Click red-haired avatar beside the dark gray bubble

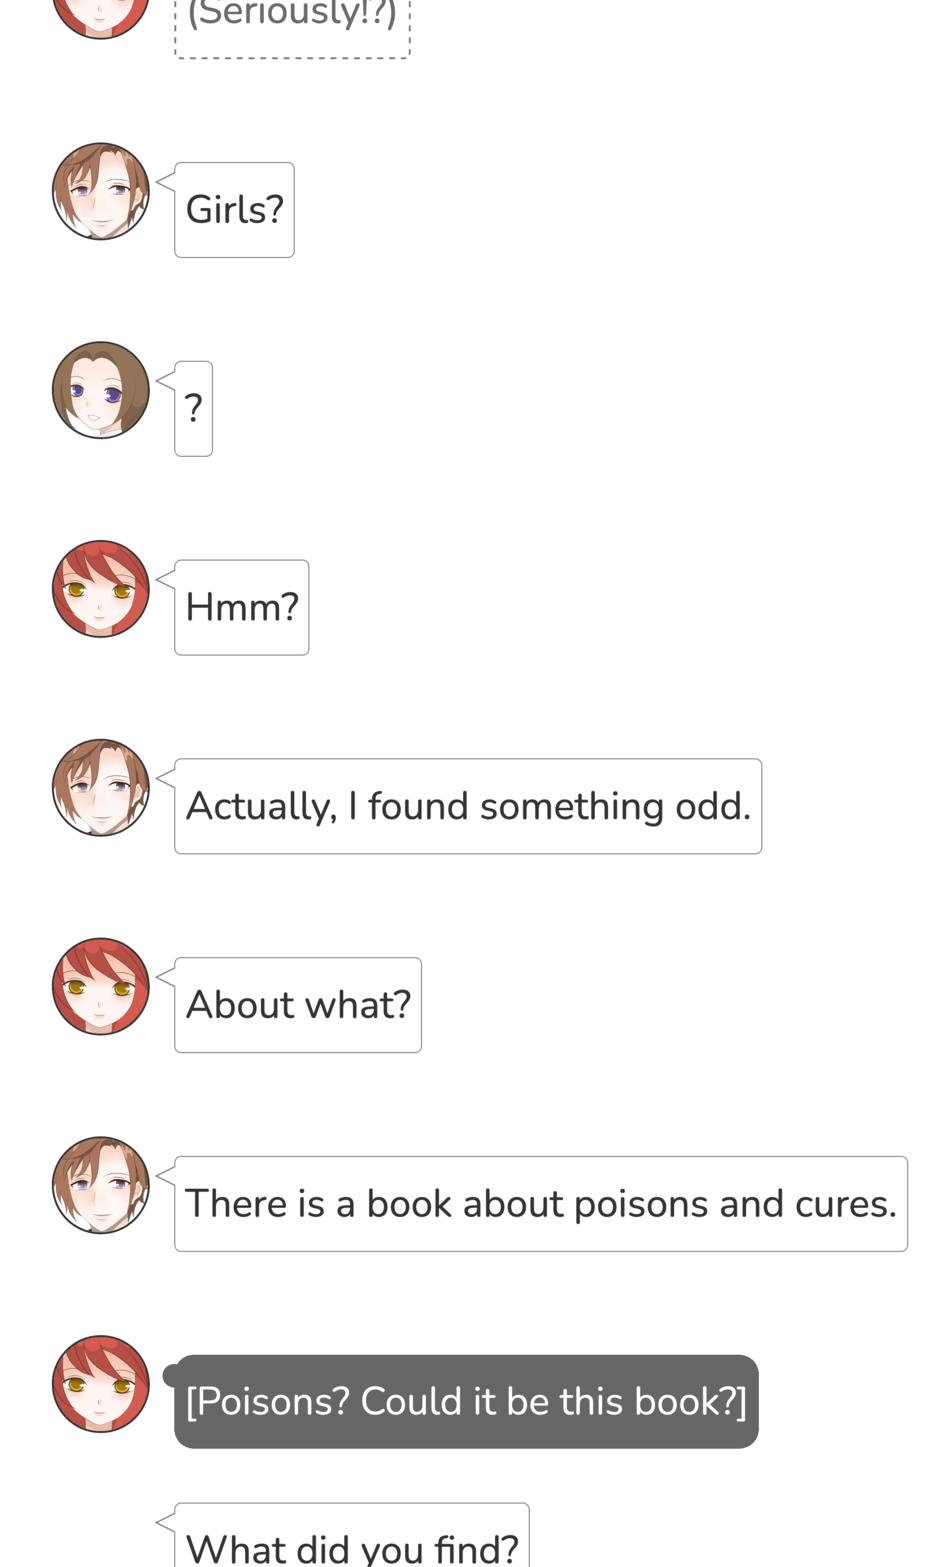pyautogui.click(x=100, y=1384)
